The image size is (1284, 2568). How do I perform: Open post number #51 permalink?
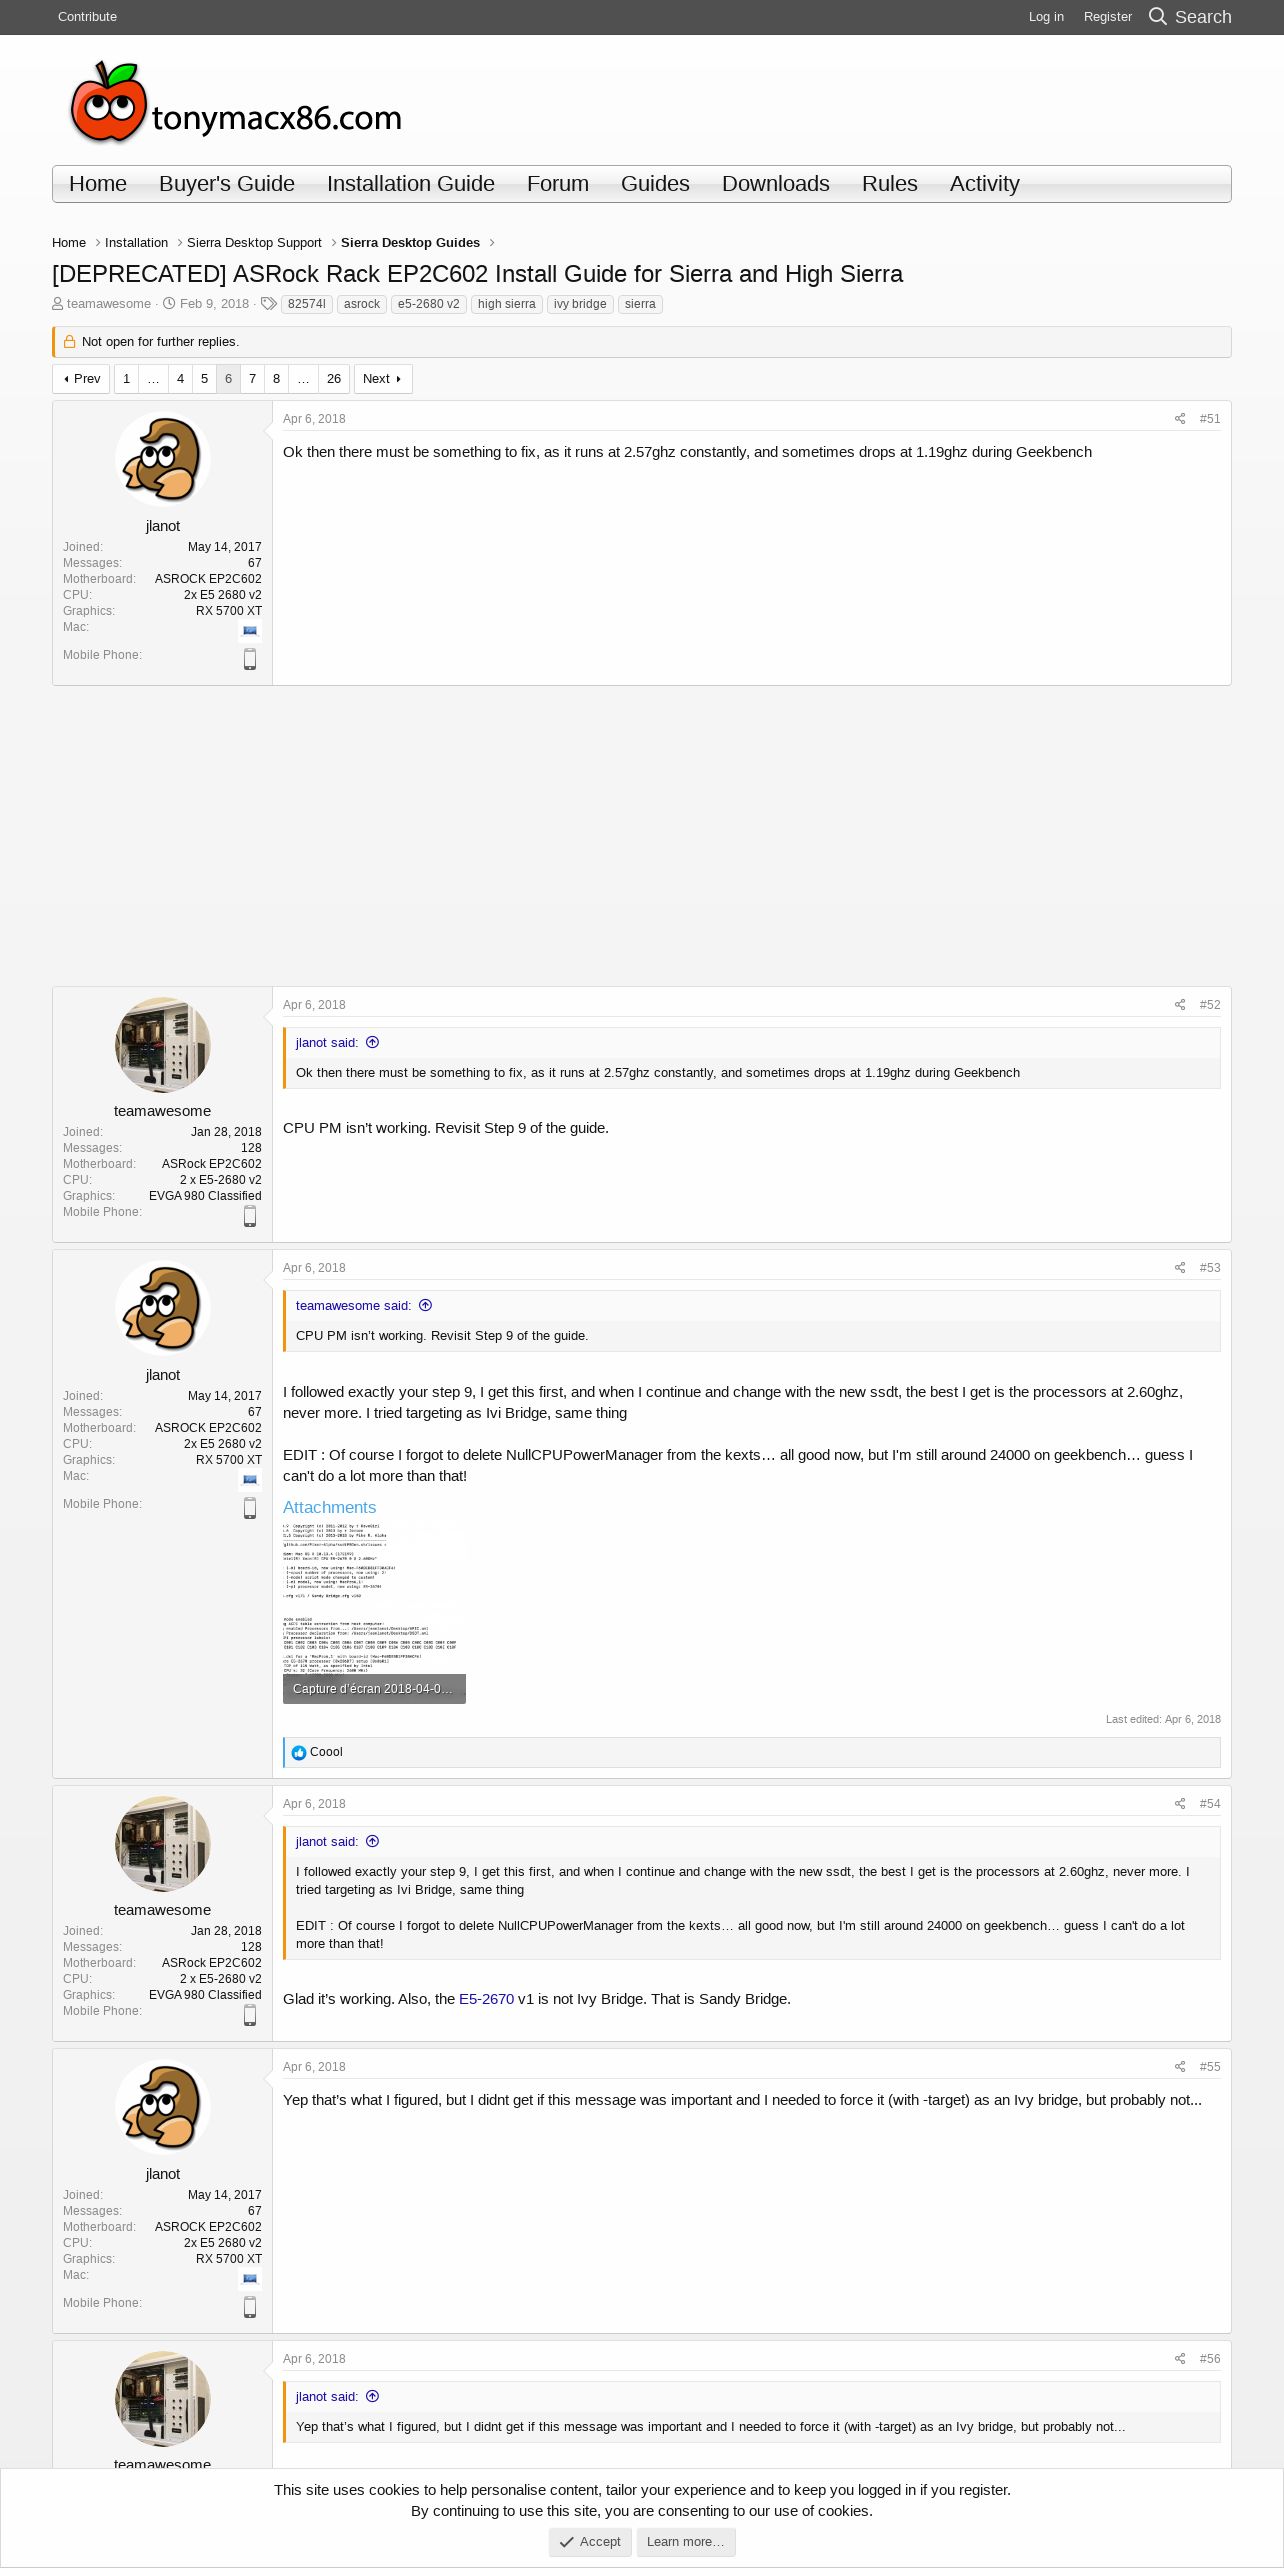tap(1210, 419)
